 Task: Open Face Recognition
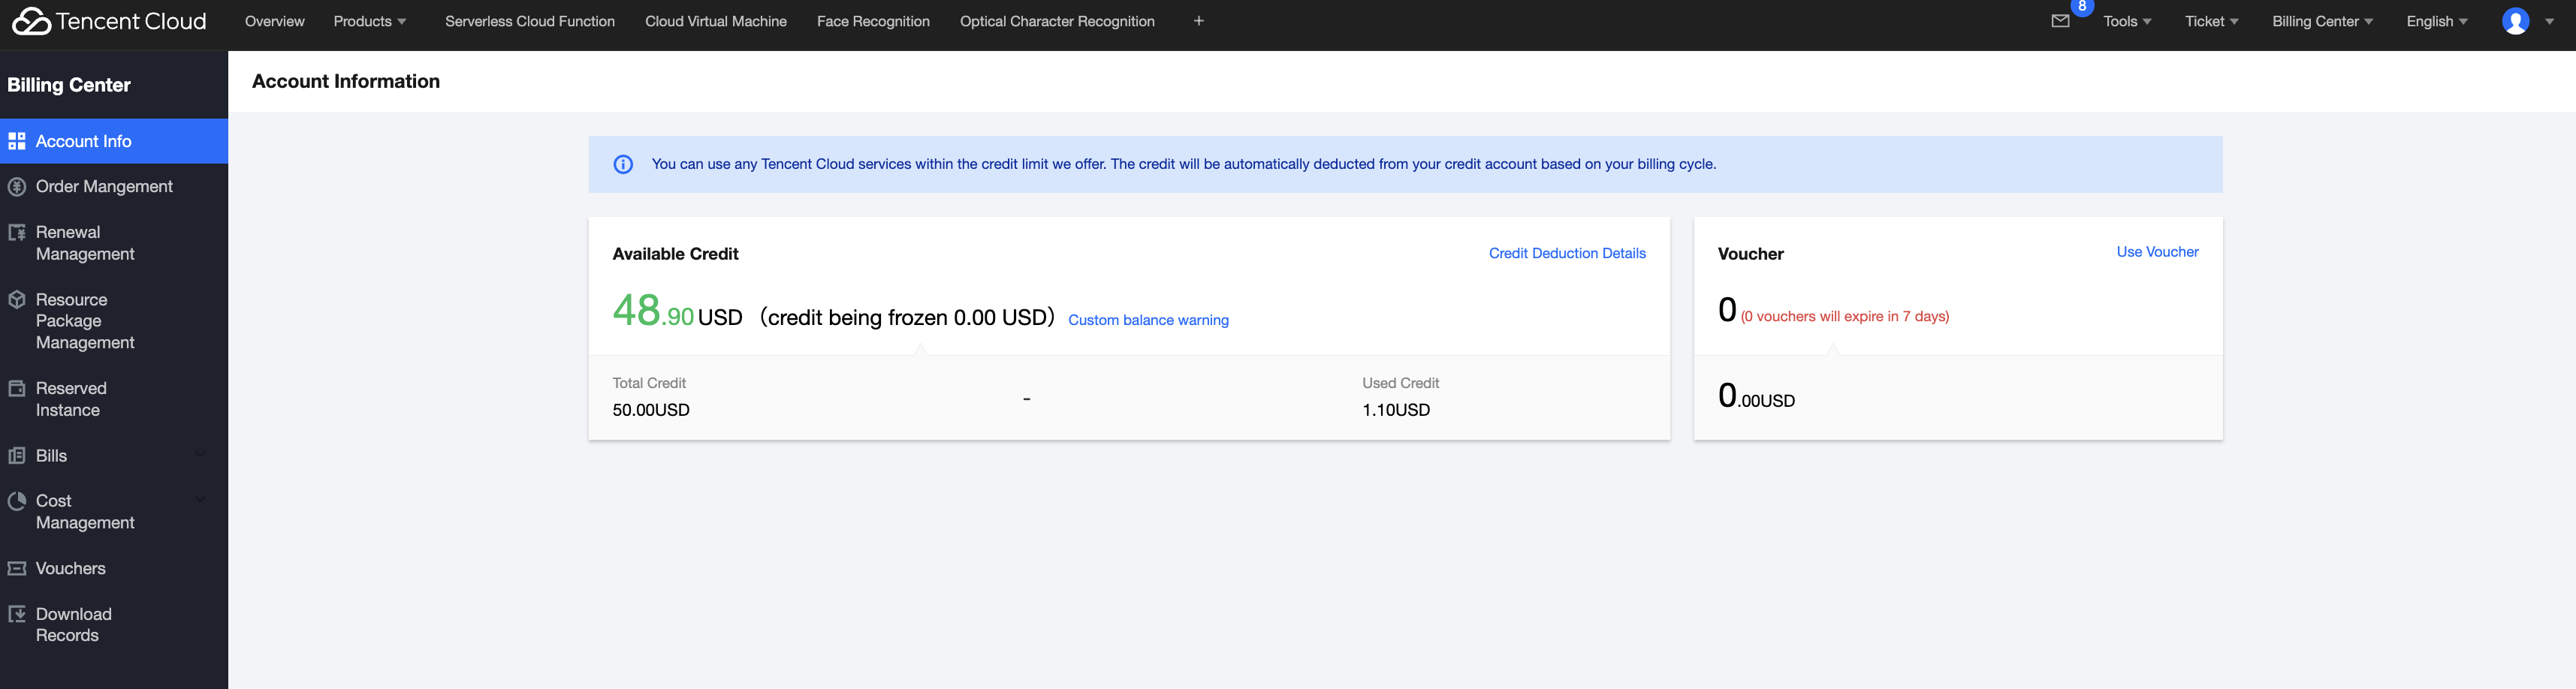click(873, 21)
